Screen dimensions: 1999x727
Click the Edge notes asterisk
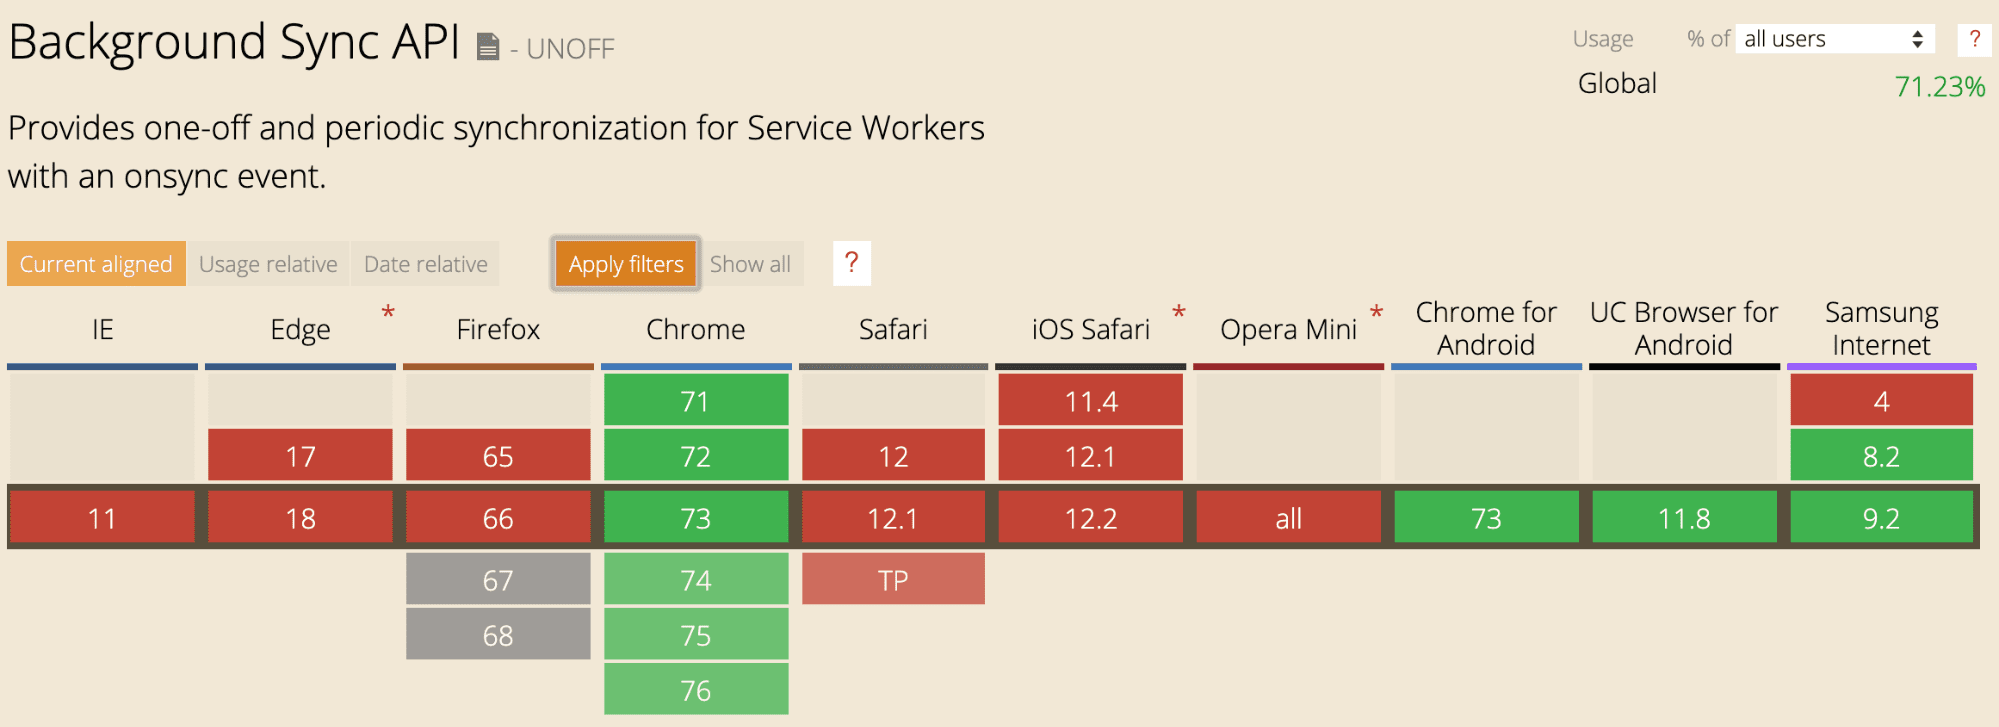(x=388, y=313)
